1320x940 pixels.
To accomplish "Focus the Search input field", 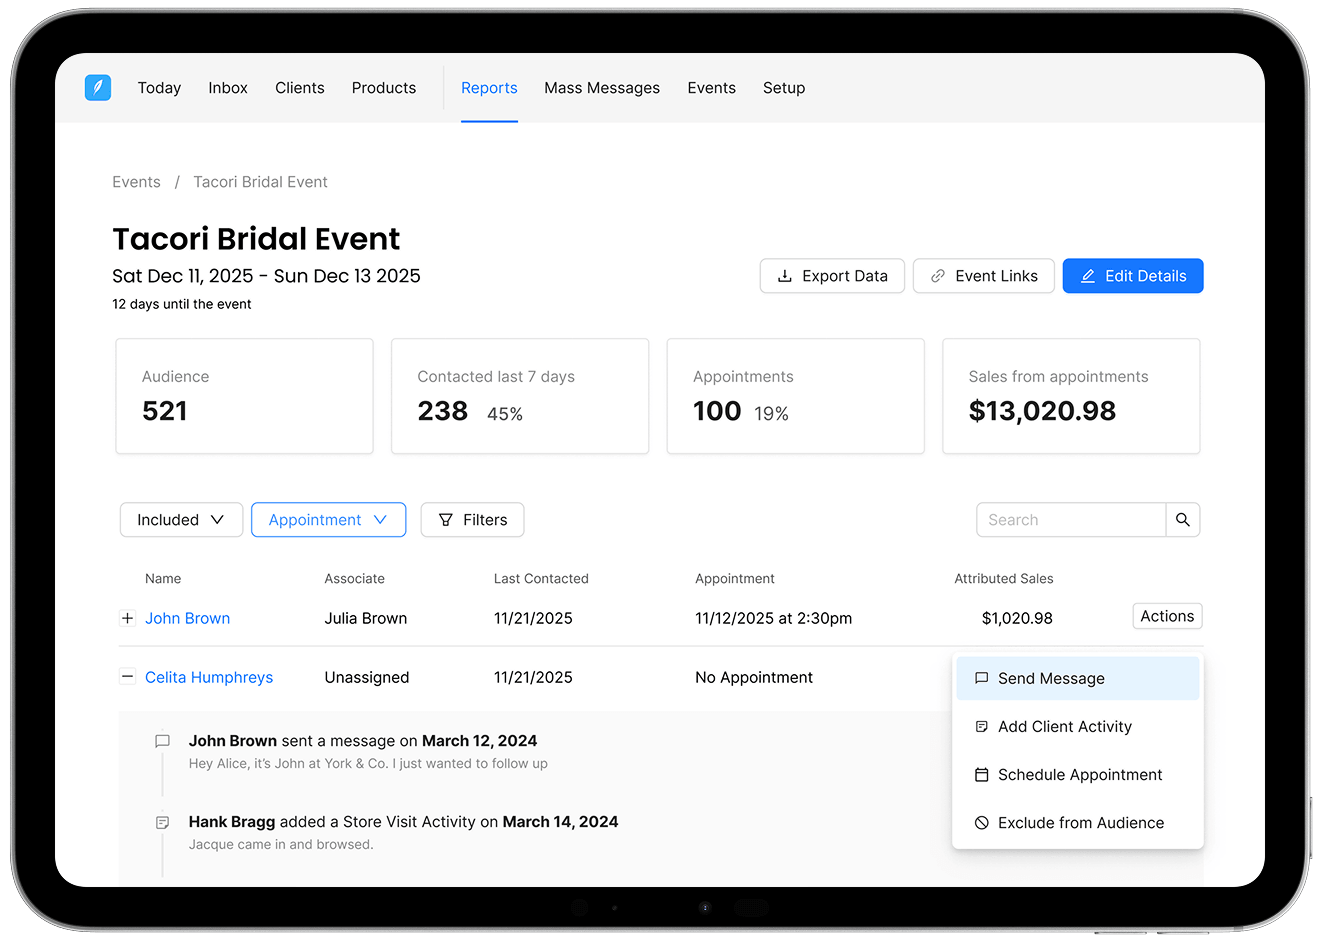I will [1071, 520].
